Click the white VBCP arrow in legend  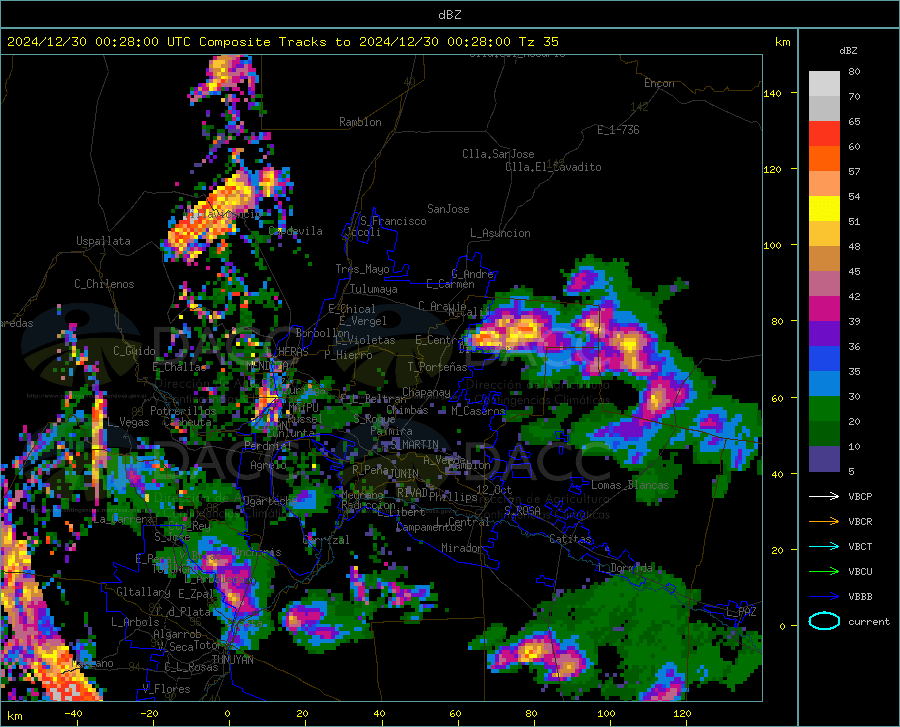click(x=824, y=496)
